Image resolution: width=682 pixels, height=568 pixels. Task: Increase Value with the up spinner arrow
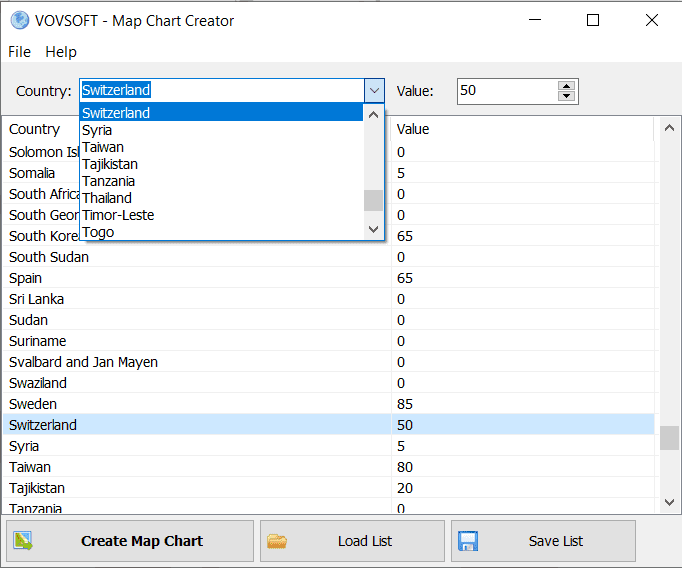[567, 86]
